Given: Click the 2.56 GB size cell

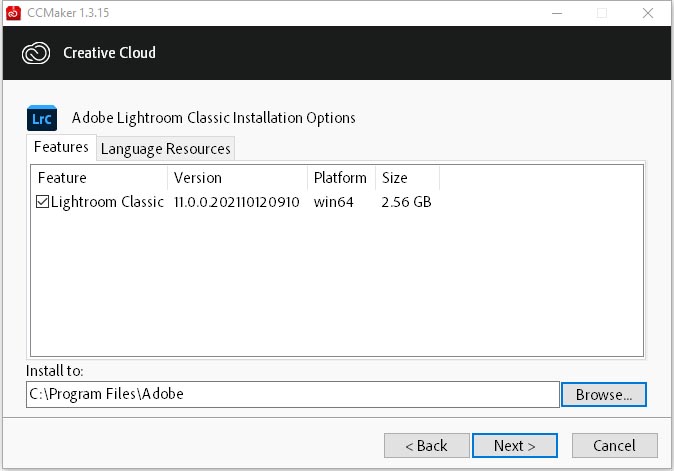Looking at the screenshot, I should 406,202.
